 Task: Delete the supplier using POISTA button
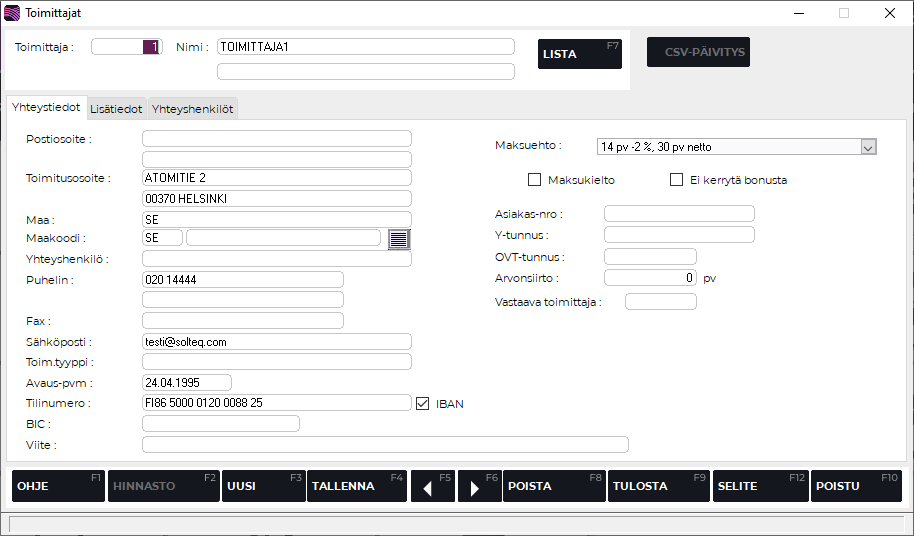(x=554, y=486)
